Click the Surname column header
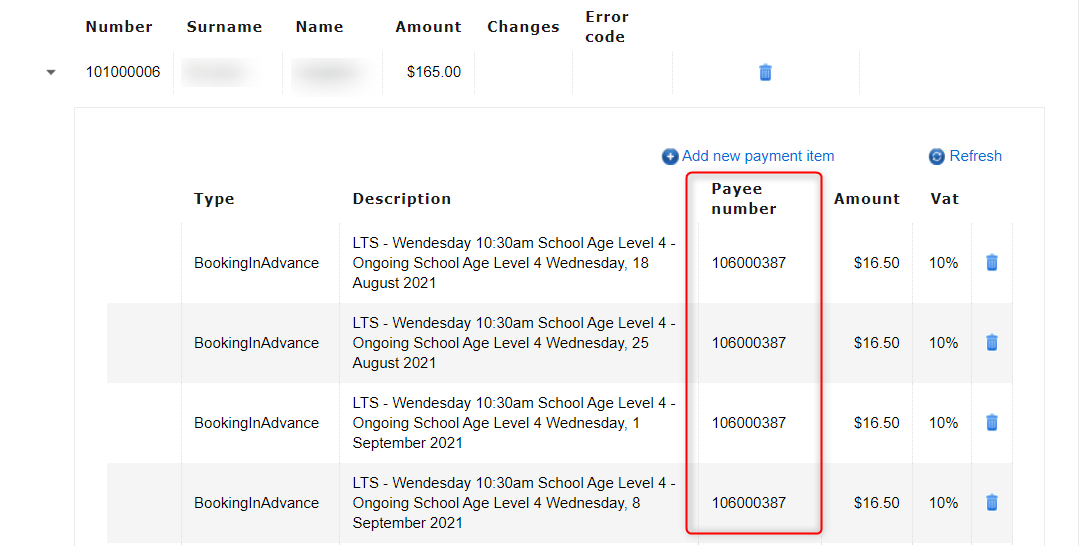The width and height of the screenshot is (1081, 546). coord(224,27)
